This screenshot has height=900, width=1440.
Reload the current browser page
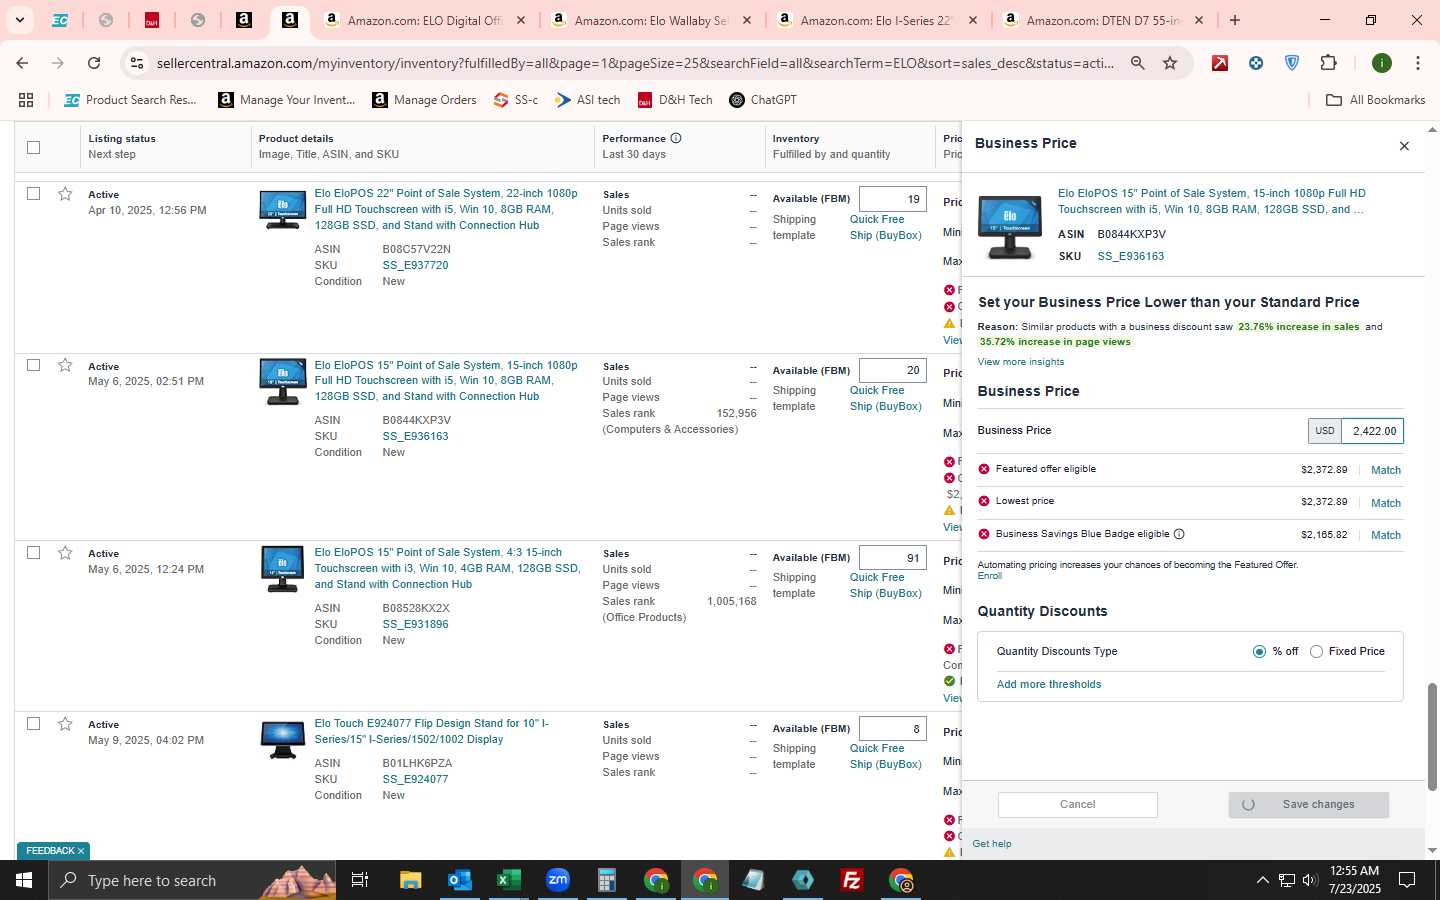click(94, 63)
